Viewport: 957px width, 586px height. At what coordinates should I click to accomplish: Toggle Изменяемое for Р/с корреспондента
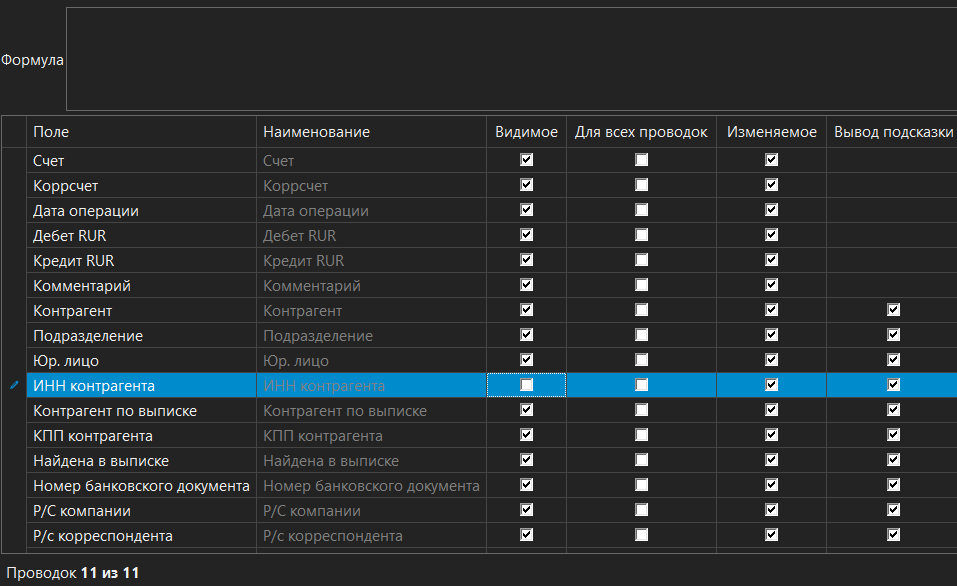click(771, 535)
